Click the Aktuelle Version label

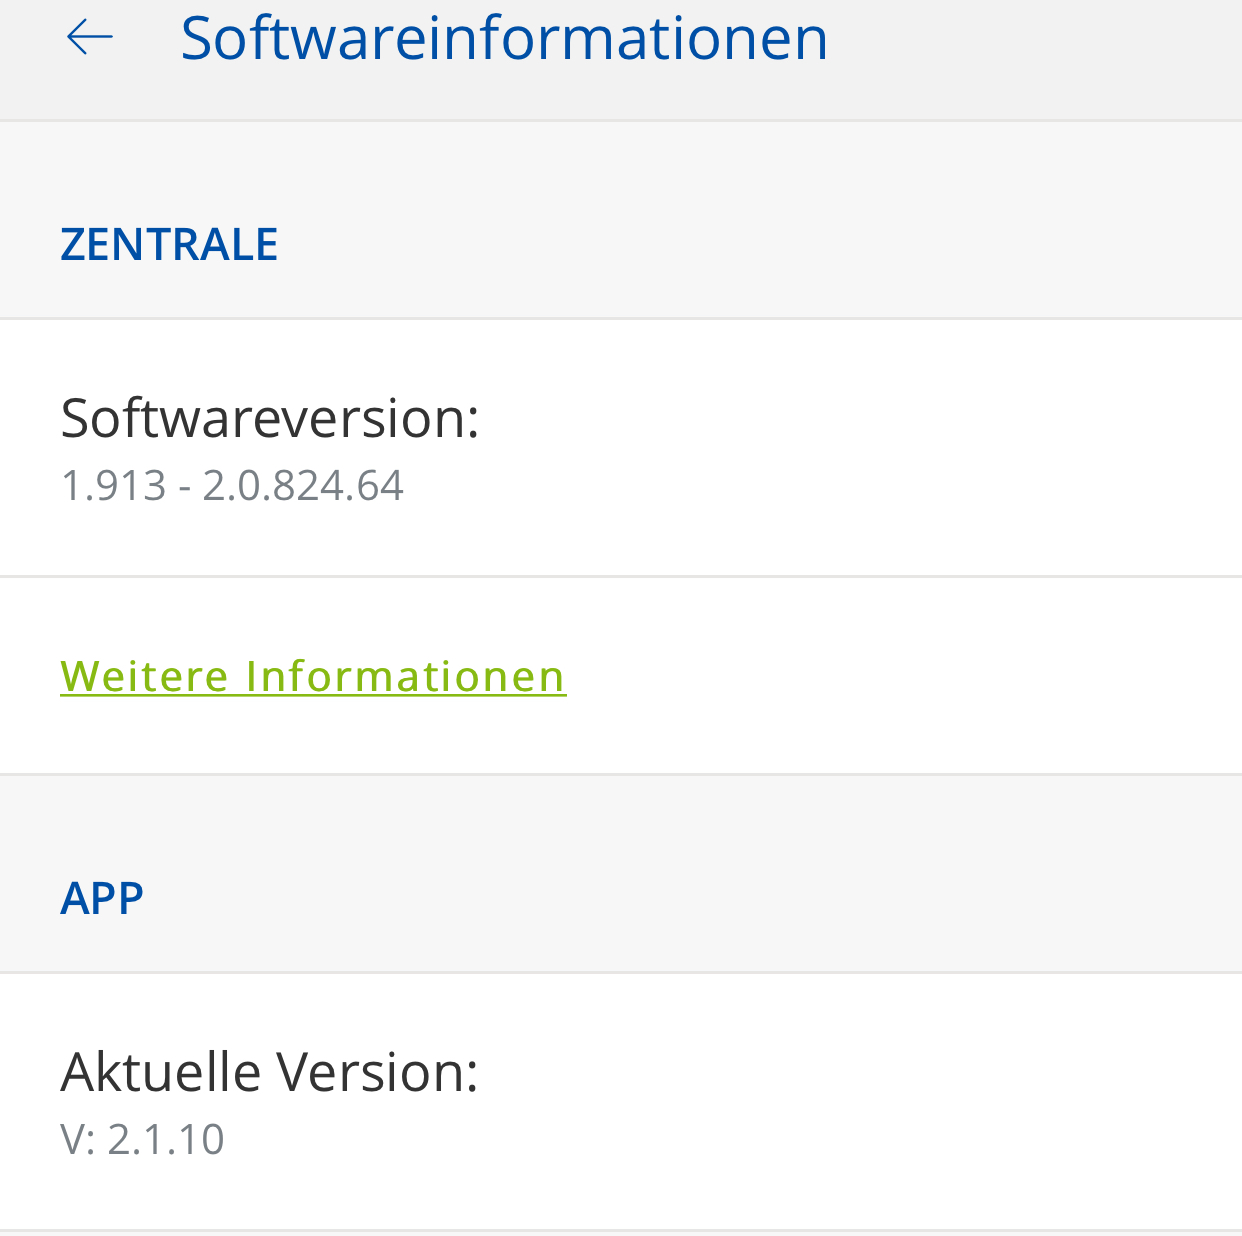(x=269, y=1071)
